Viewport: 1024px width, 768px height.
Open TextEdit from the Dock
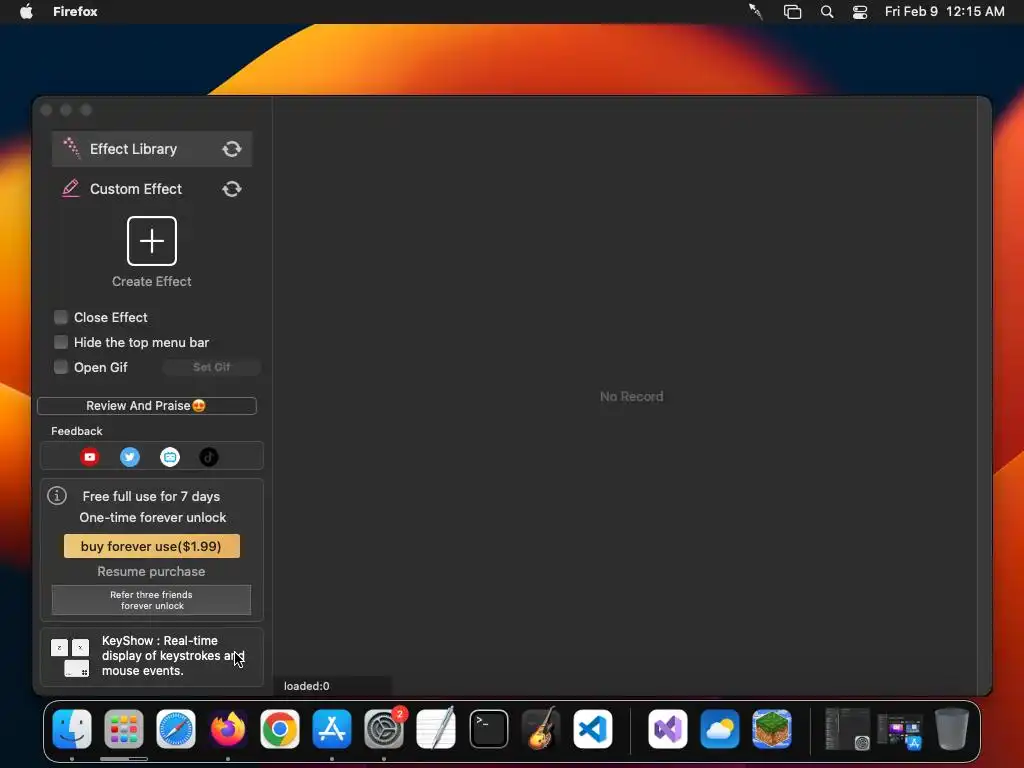tap(436, 729)
